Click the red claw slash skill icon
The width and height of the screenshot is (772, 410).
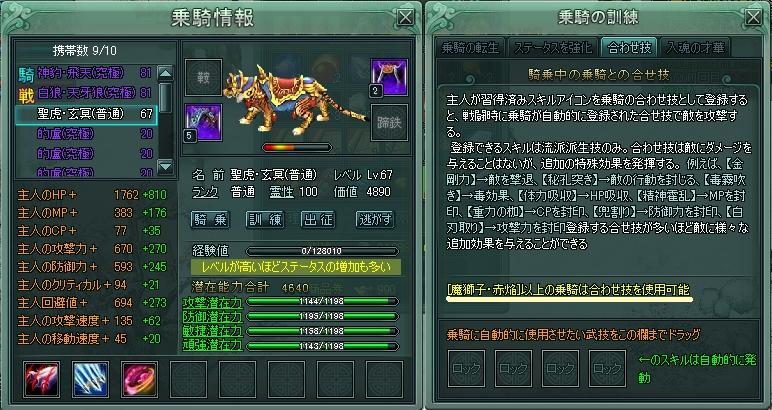[x=41, y=379]
